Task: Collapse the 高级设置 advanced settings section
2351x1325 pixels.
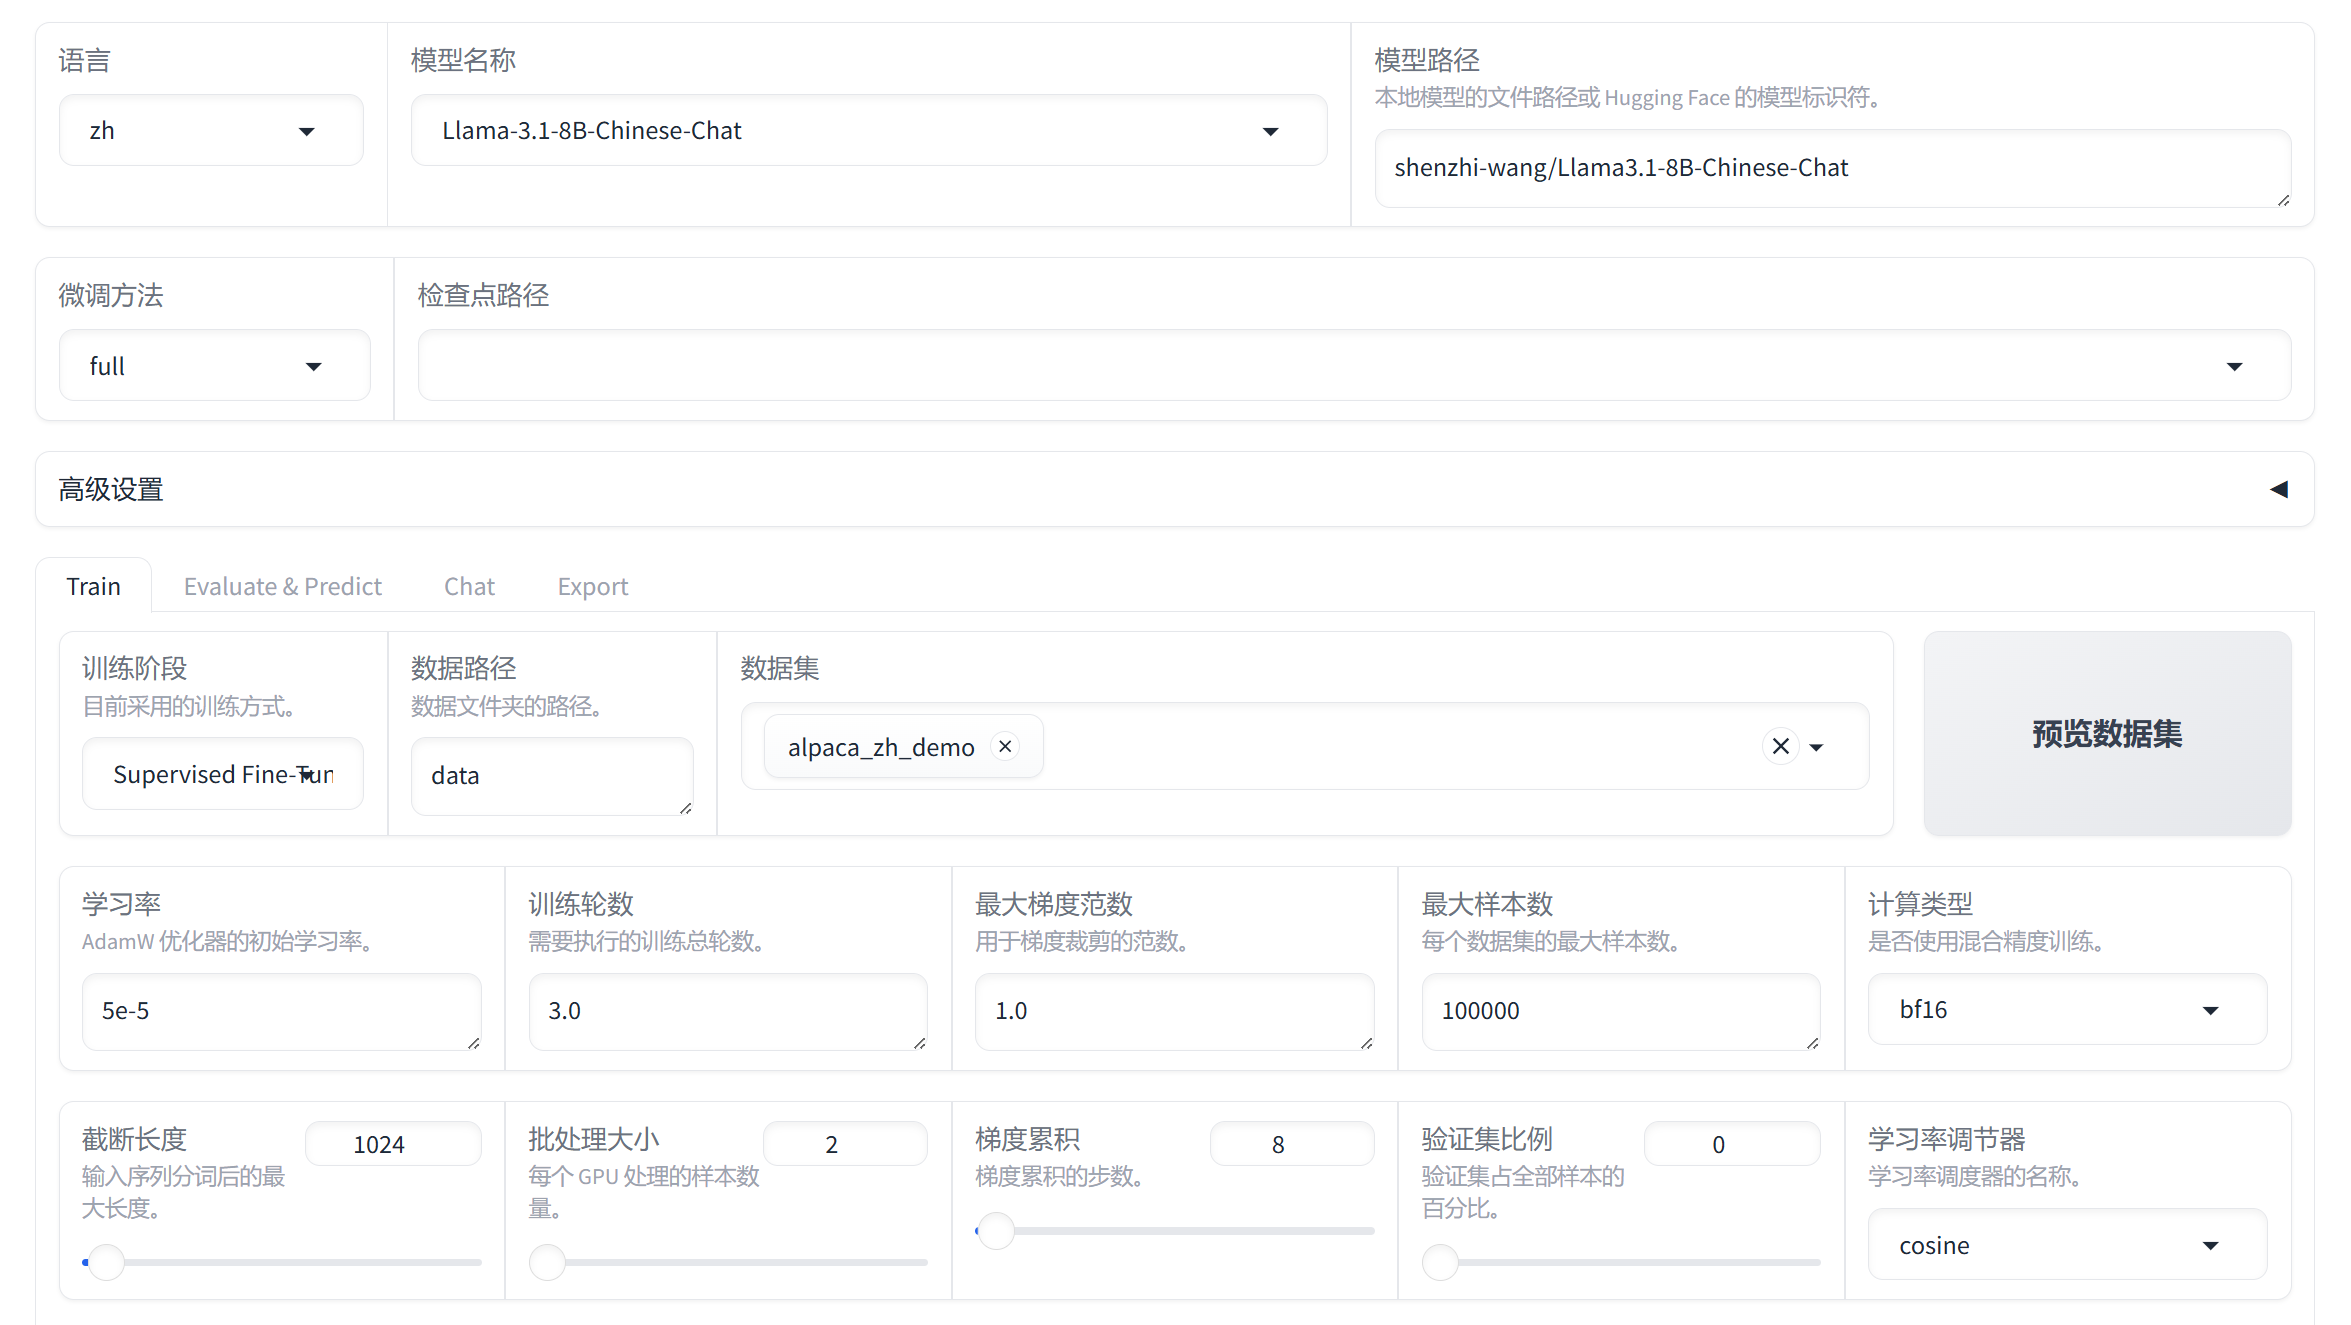Action: (2279, 489)
